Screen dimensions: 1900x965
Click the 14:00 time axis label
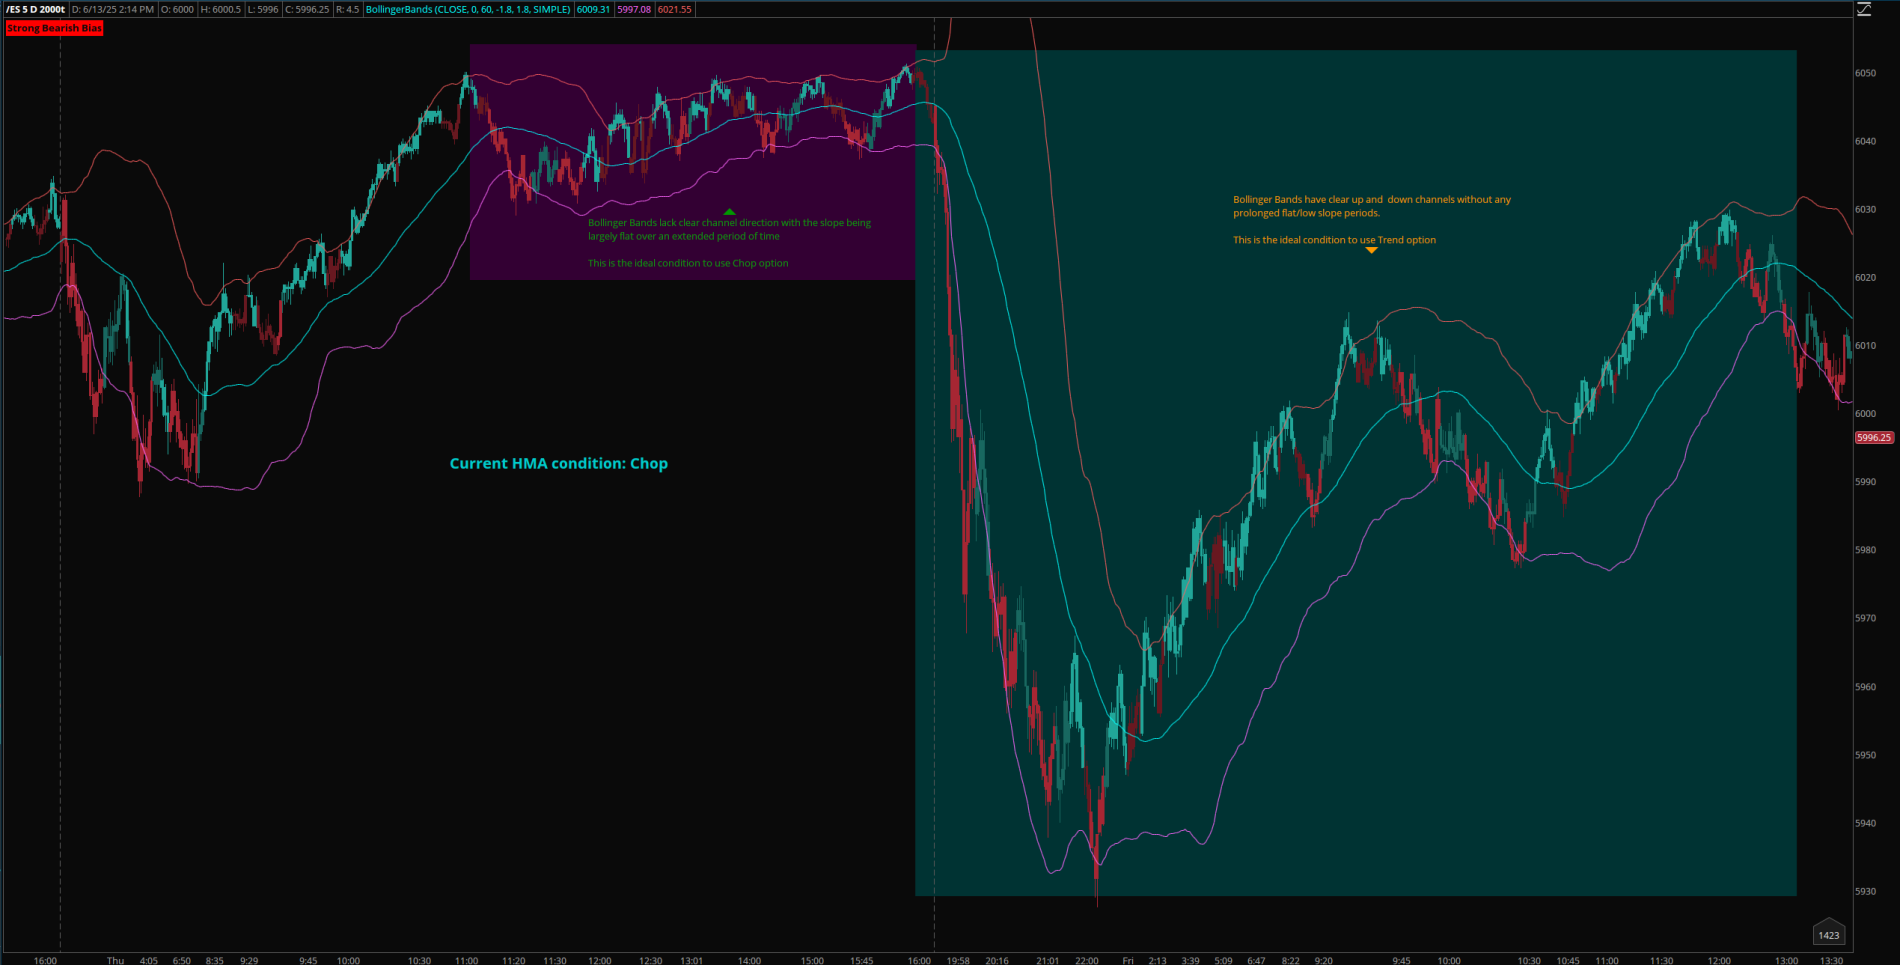pyautogui.click(x=749, y=960)
